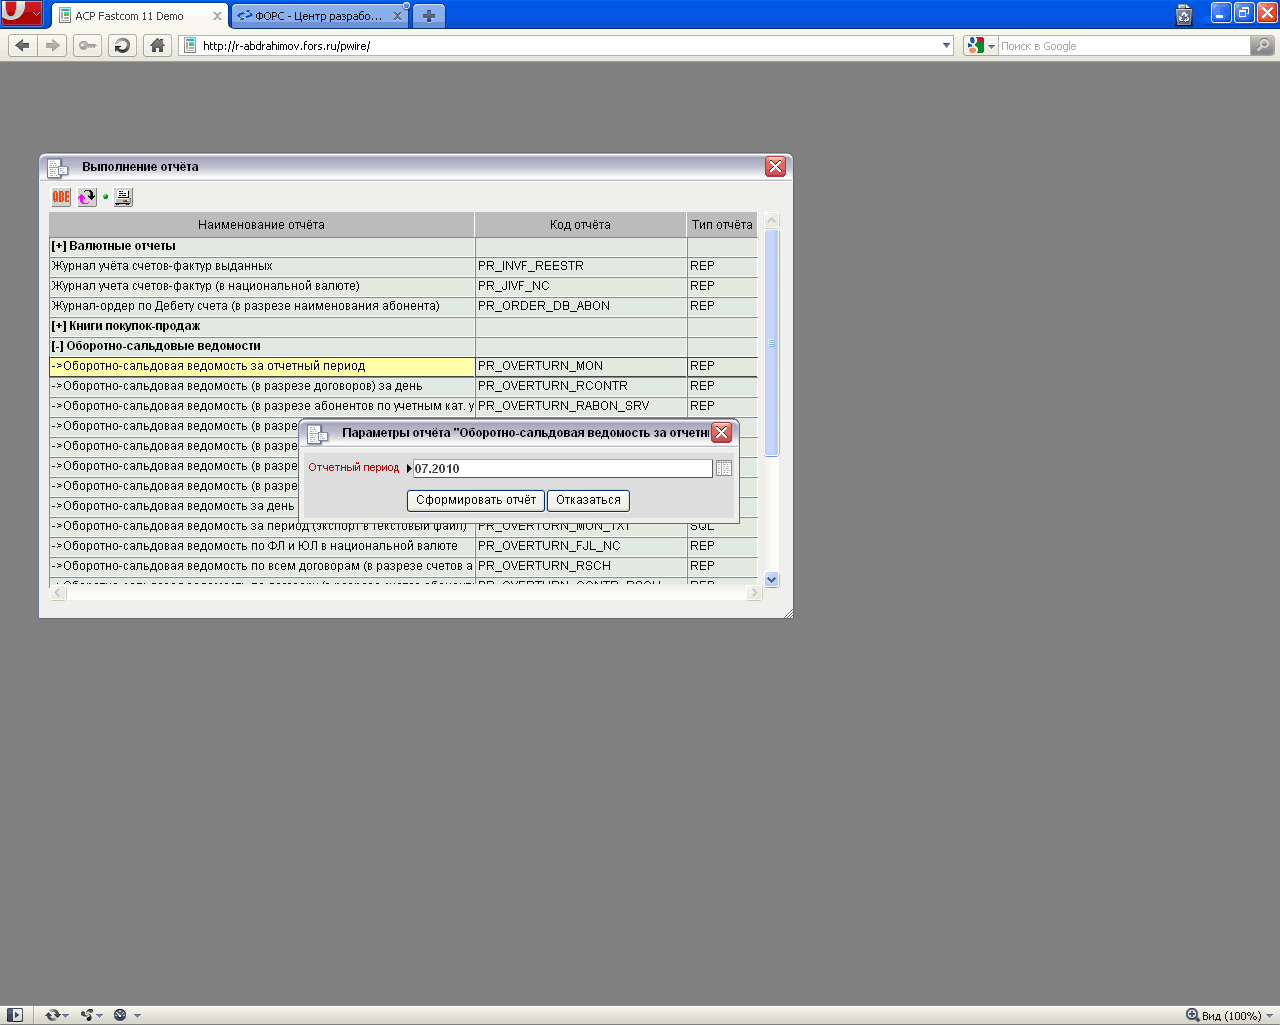This screenshot has height=1025, width=1280.
Task: Click the Сформировать отчёт button
Action: [x=476, y=500]
